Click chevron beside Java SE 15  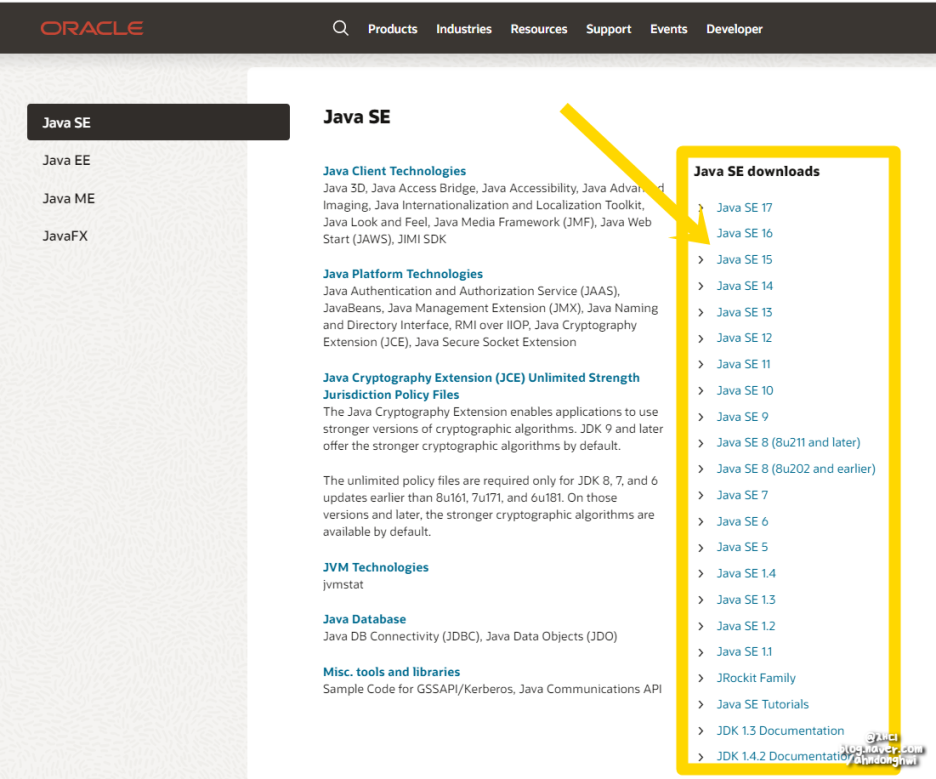coord(701,260)
